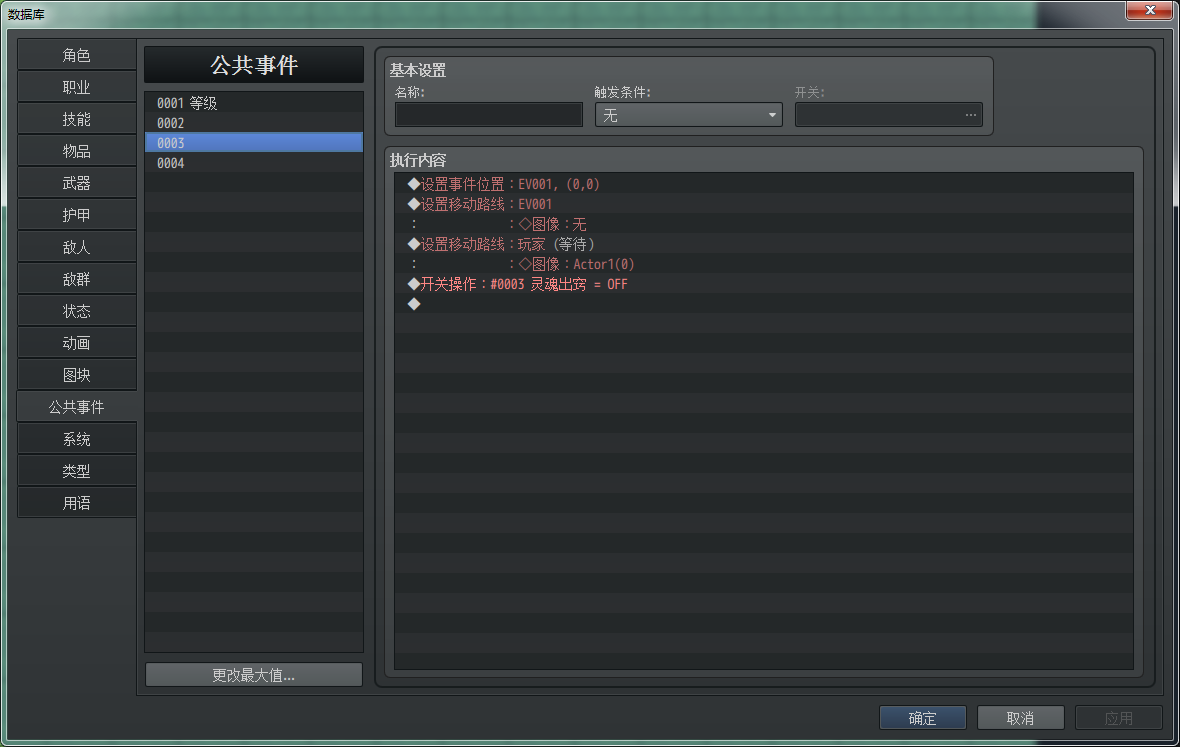This screenshot has width=1180, height=747.
Task: Confirm with the 确定 button
Action: pyautogui.click(x=923, y=718)
